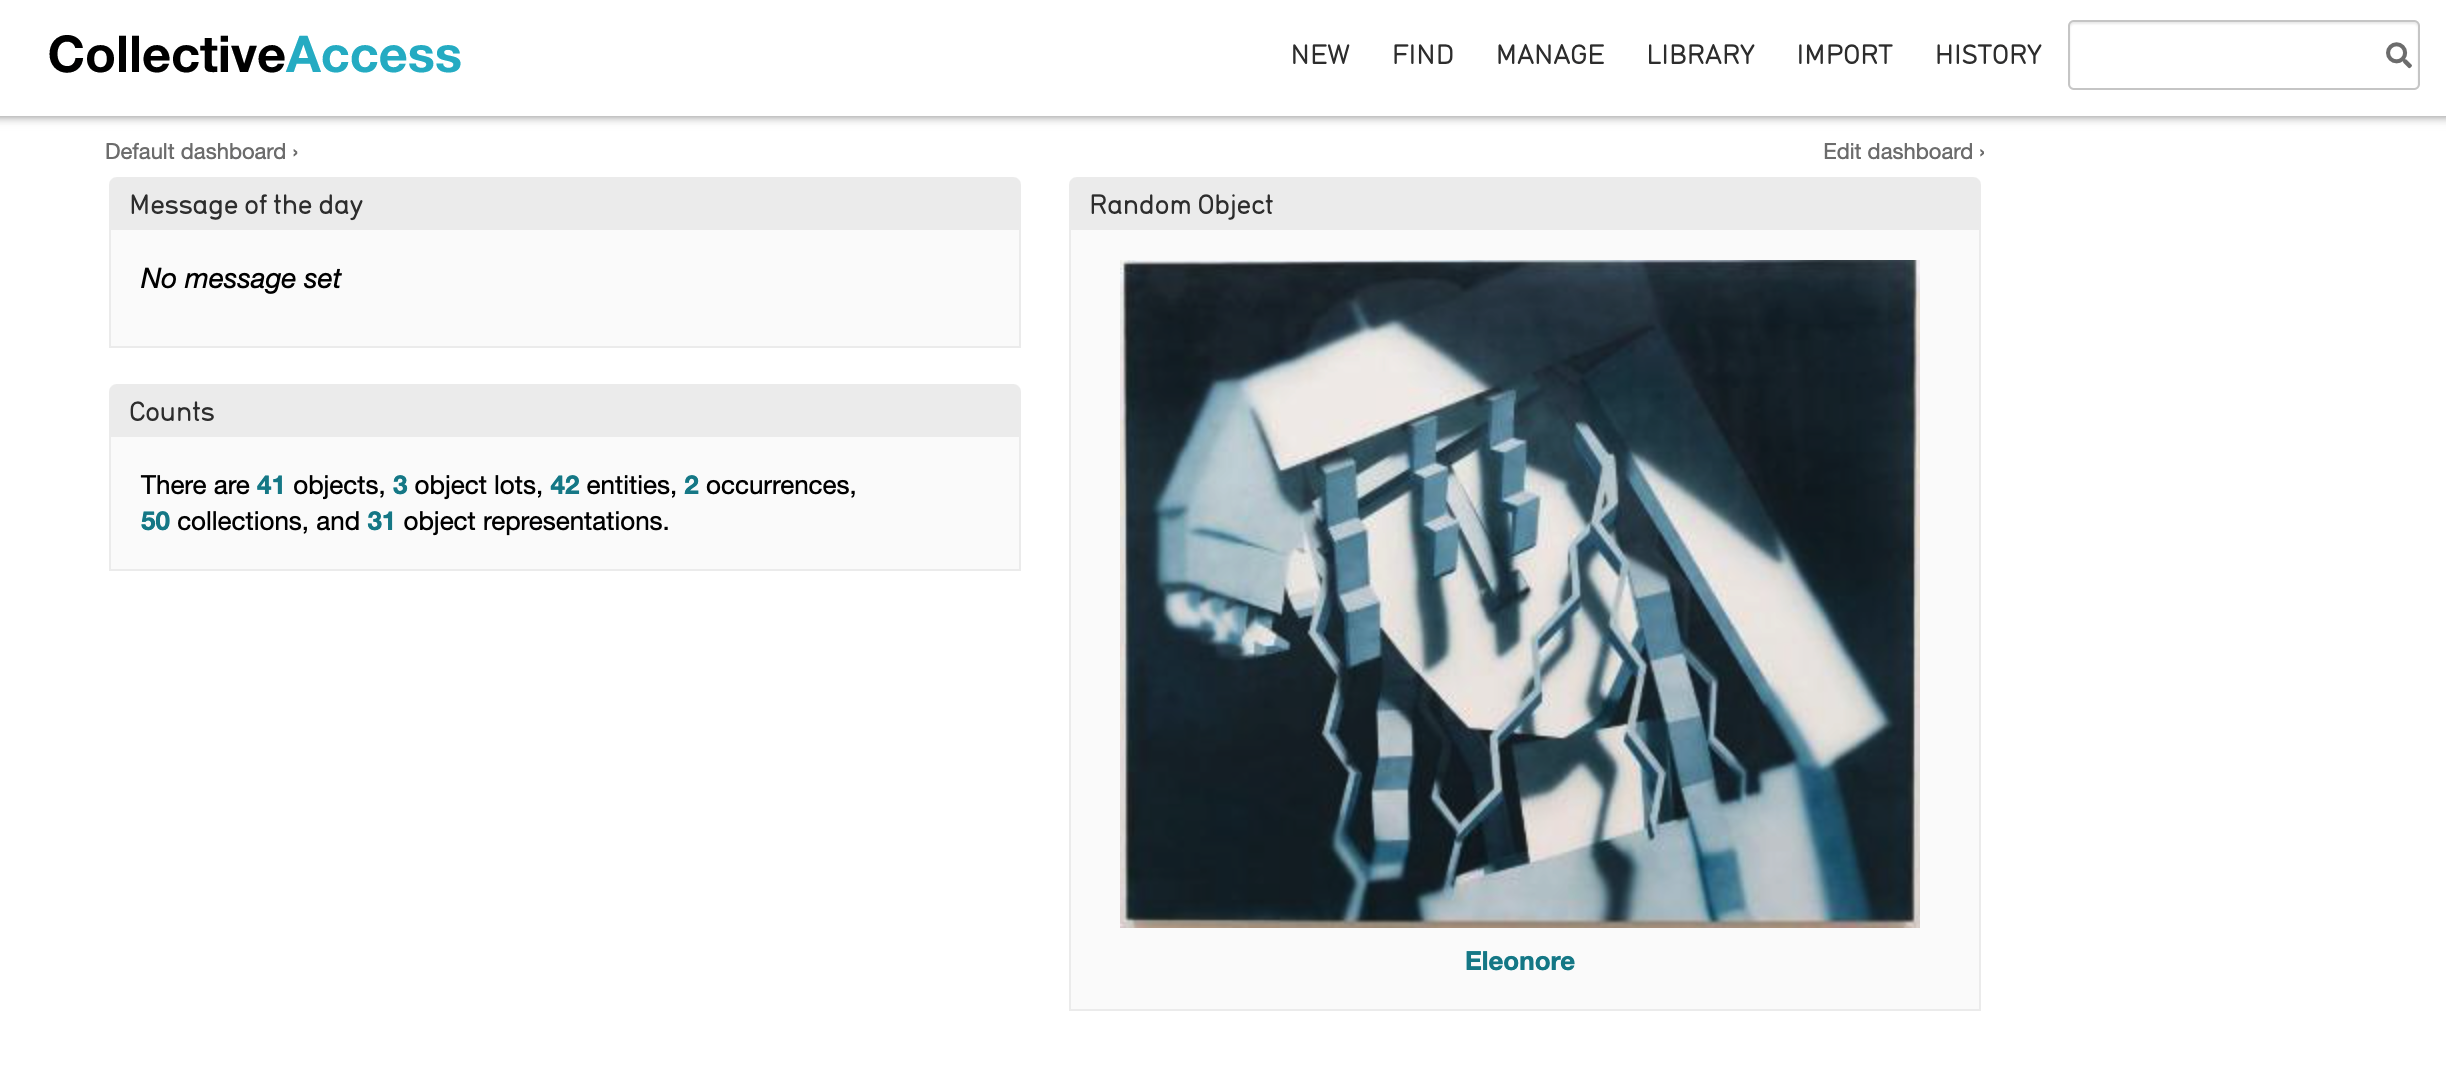Open the HISTORY menu
The width and height of the screenshot is (2446, 1066).
(x=1988, y=55)
